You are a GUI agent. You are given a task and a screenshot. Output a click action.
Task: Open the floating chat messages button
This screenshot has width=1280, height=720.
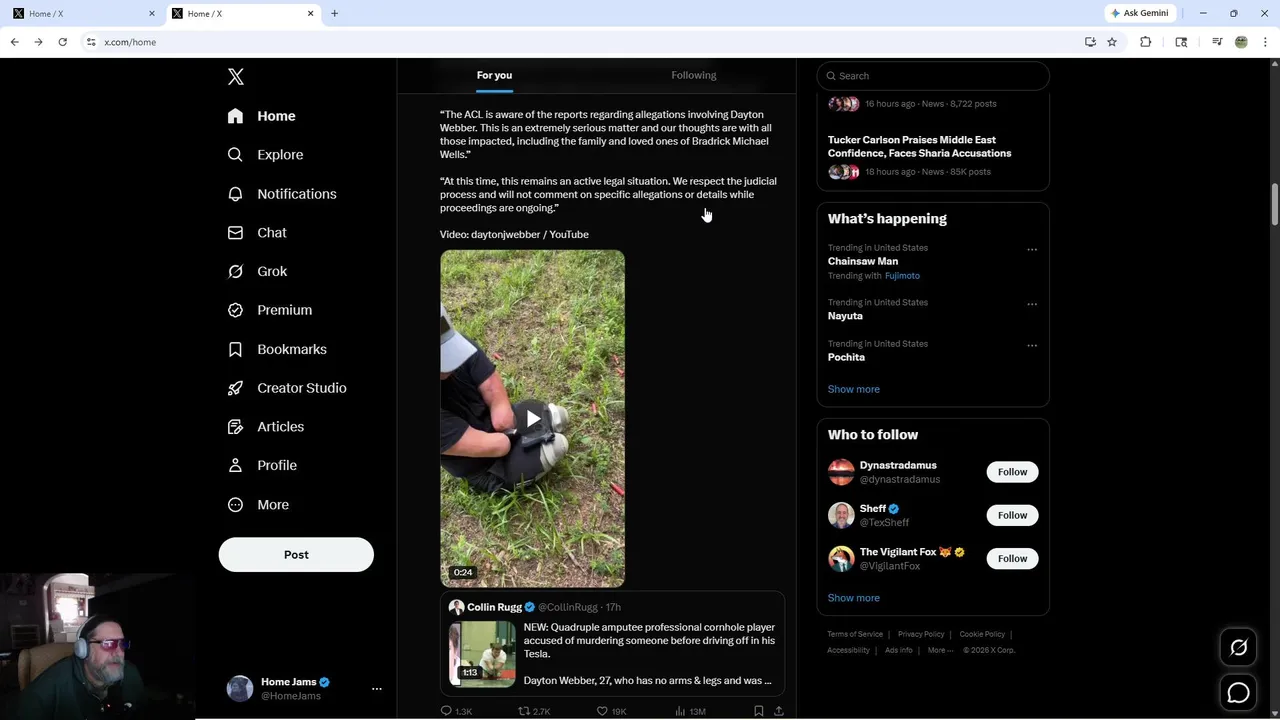(1238, 692)
